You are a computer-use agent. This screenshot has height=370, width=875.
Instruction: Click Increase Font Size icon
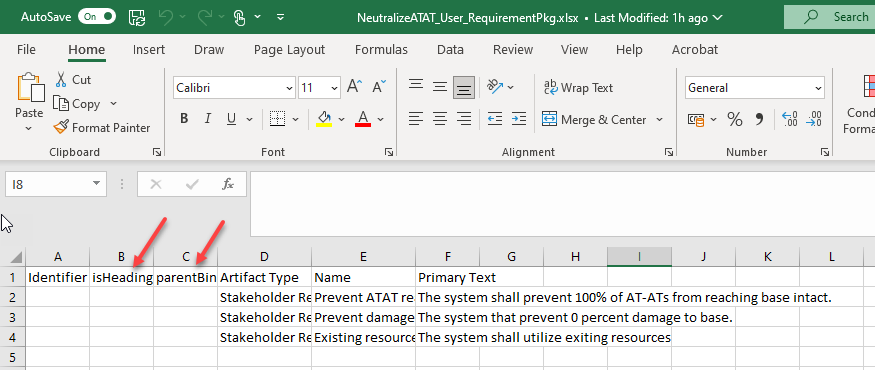355,87
